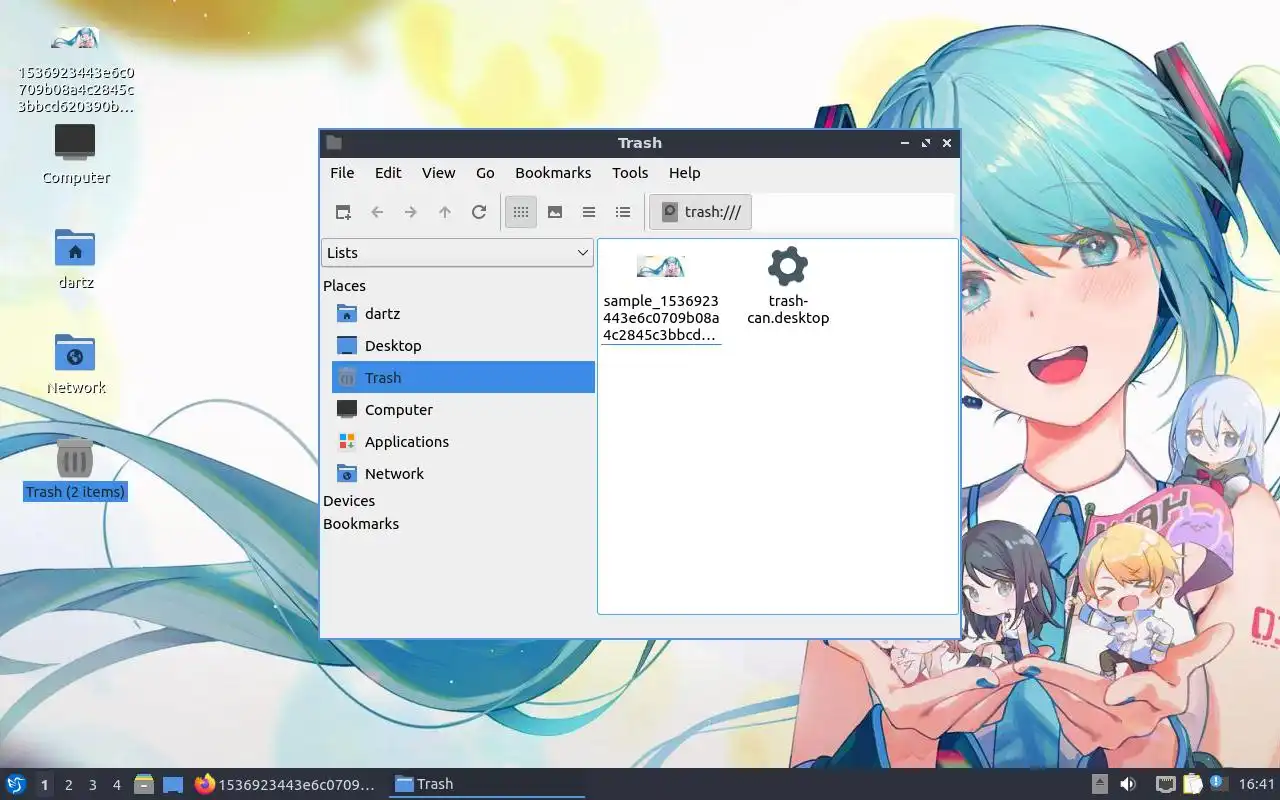Viewport: 1280px width, 800px height.
Task: Go back using the left arrow
Action: click(377, 212)
